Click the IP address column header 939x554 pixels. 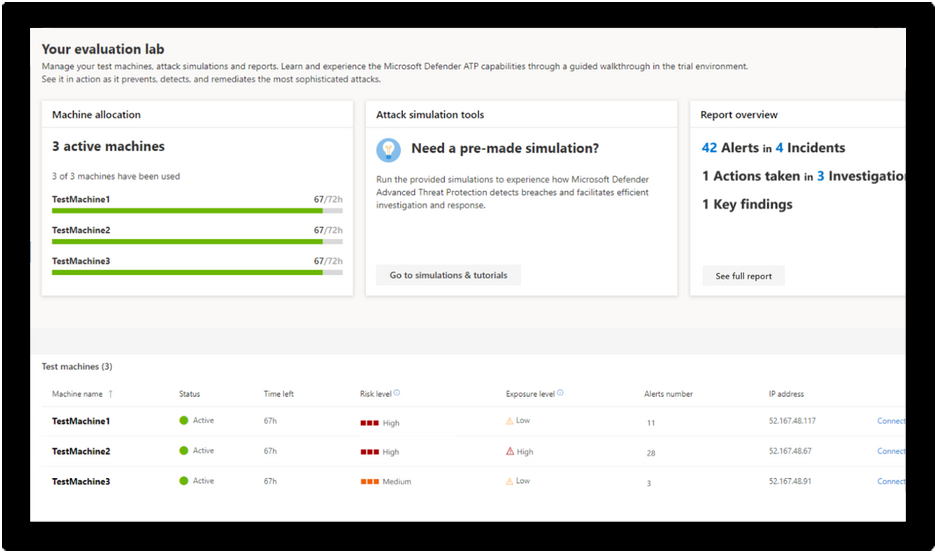click(786, 394)
